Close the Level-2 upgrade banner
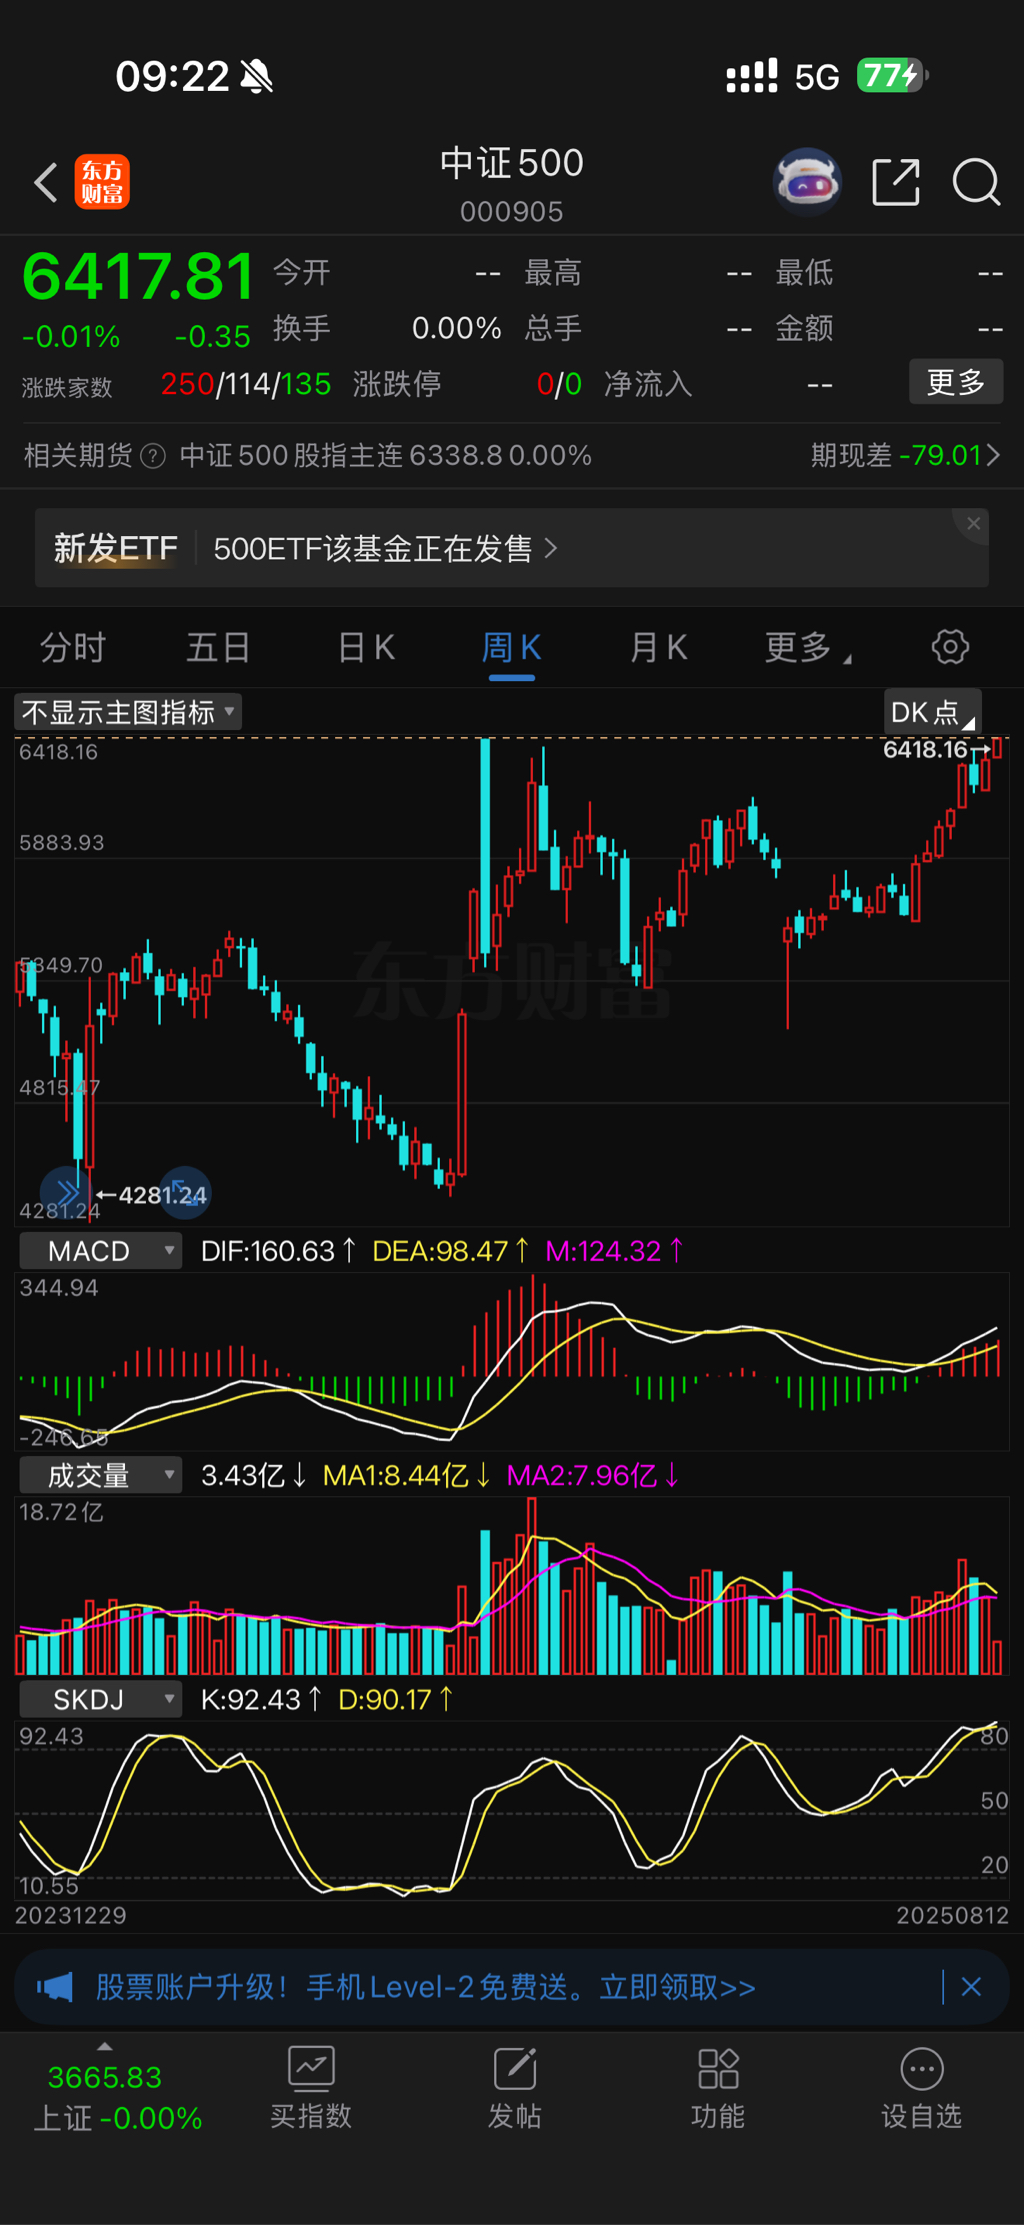1024x2225 pixels. click(x=971, y=1987)
